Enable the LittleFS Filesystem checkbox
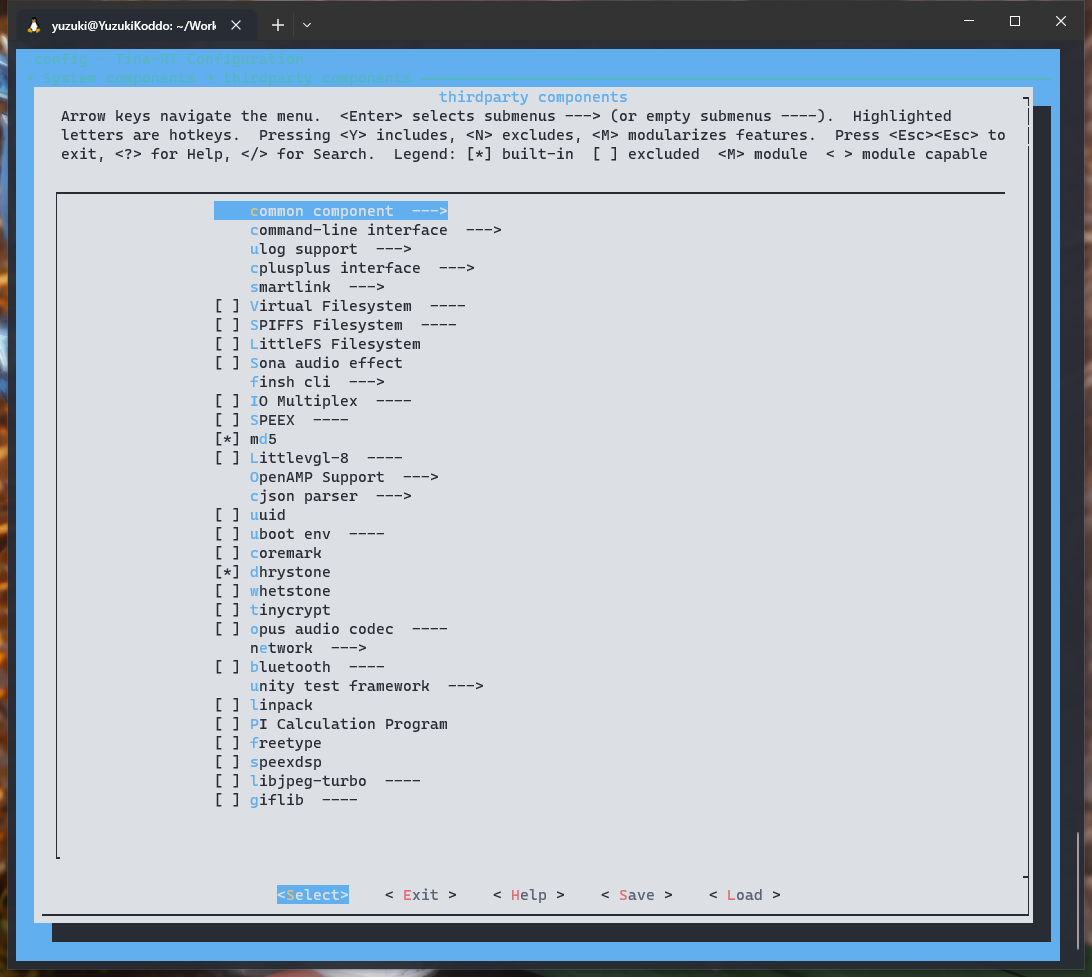The image size is (1092, 977). point(228,344)
